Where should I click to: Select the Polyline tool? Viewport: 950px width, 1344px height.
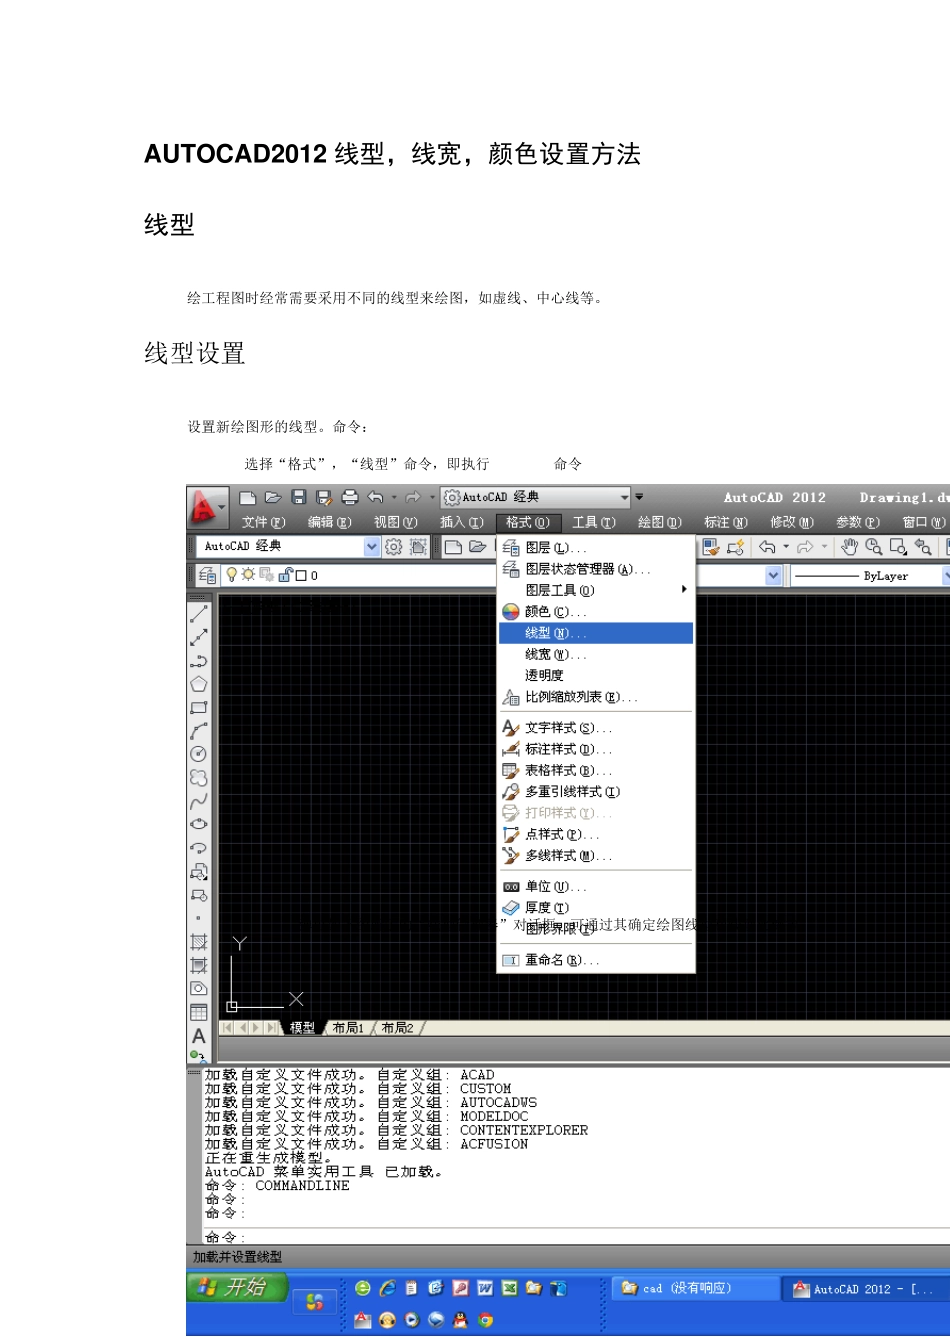(199, 661)
